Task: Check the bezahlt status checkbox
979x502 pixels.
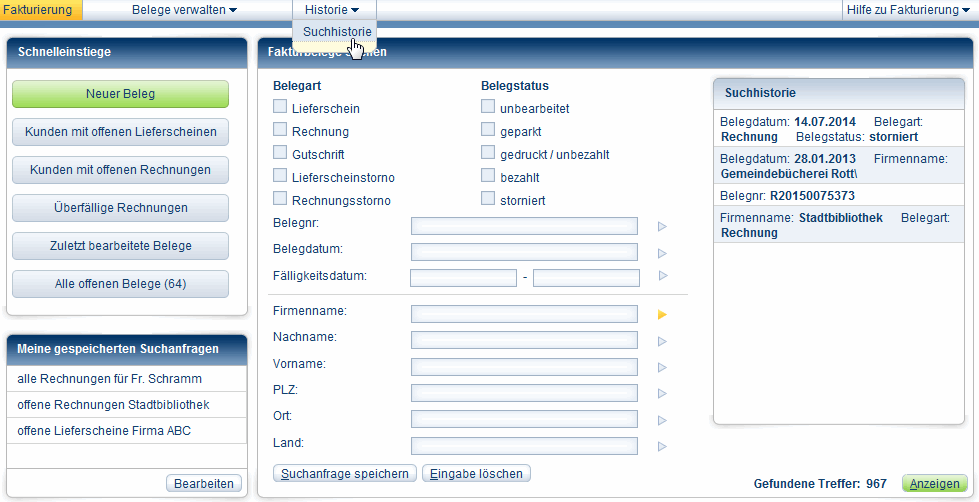Action: point(488,176)
